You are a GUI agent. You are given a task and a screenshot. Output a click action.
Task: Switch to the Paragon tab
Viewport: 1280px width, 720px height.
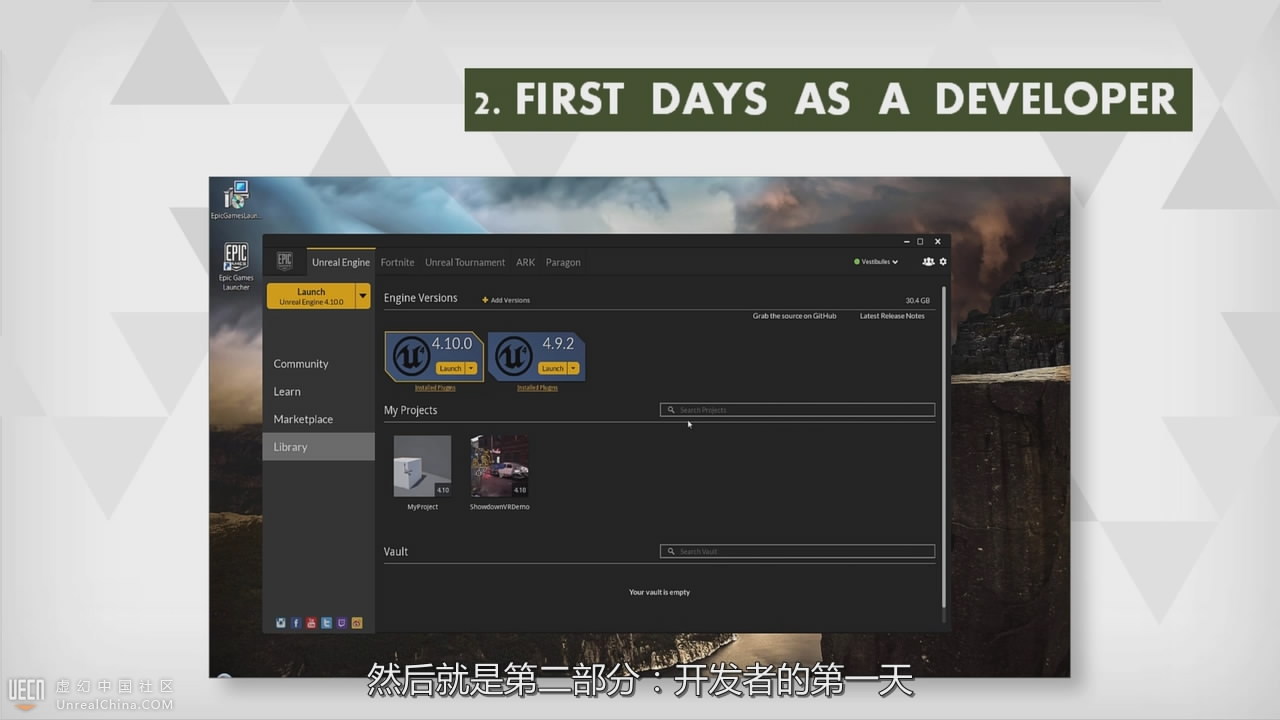tap(563, 262)
